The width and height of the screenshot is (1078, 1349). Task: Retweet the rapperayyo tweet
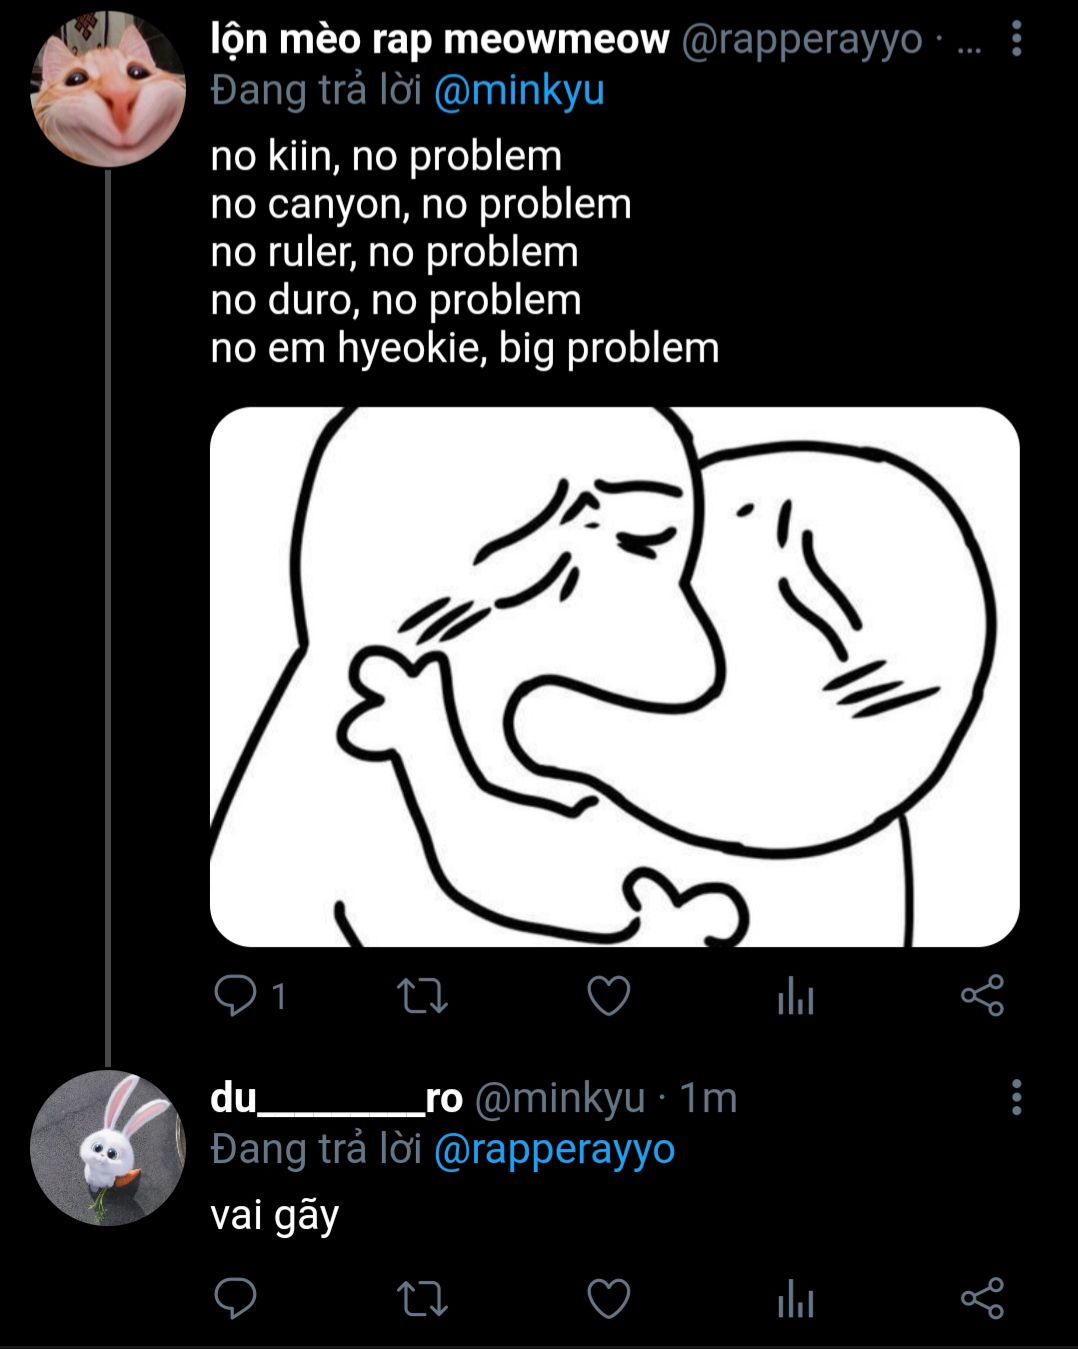click(422, 996)
